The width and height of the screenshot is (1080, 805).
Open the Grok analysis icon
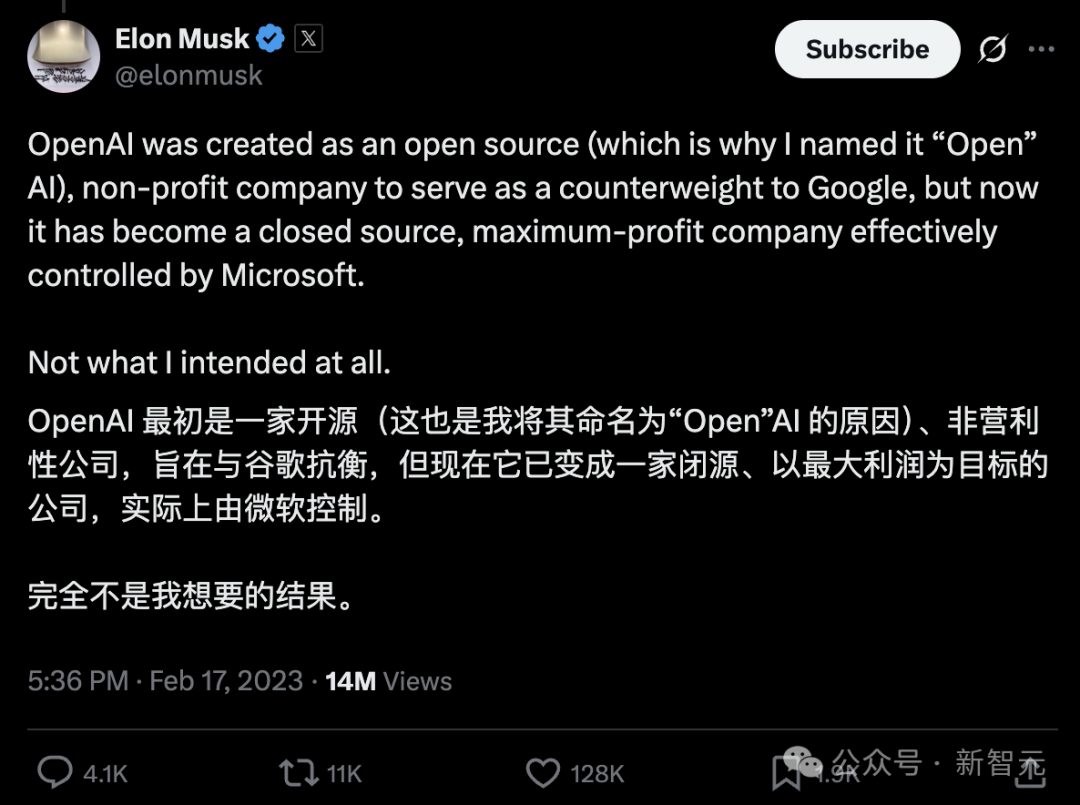991,49
